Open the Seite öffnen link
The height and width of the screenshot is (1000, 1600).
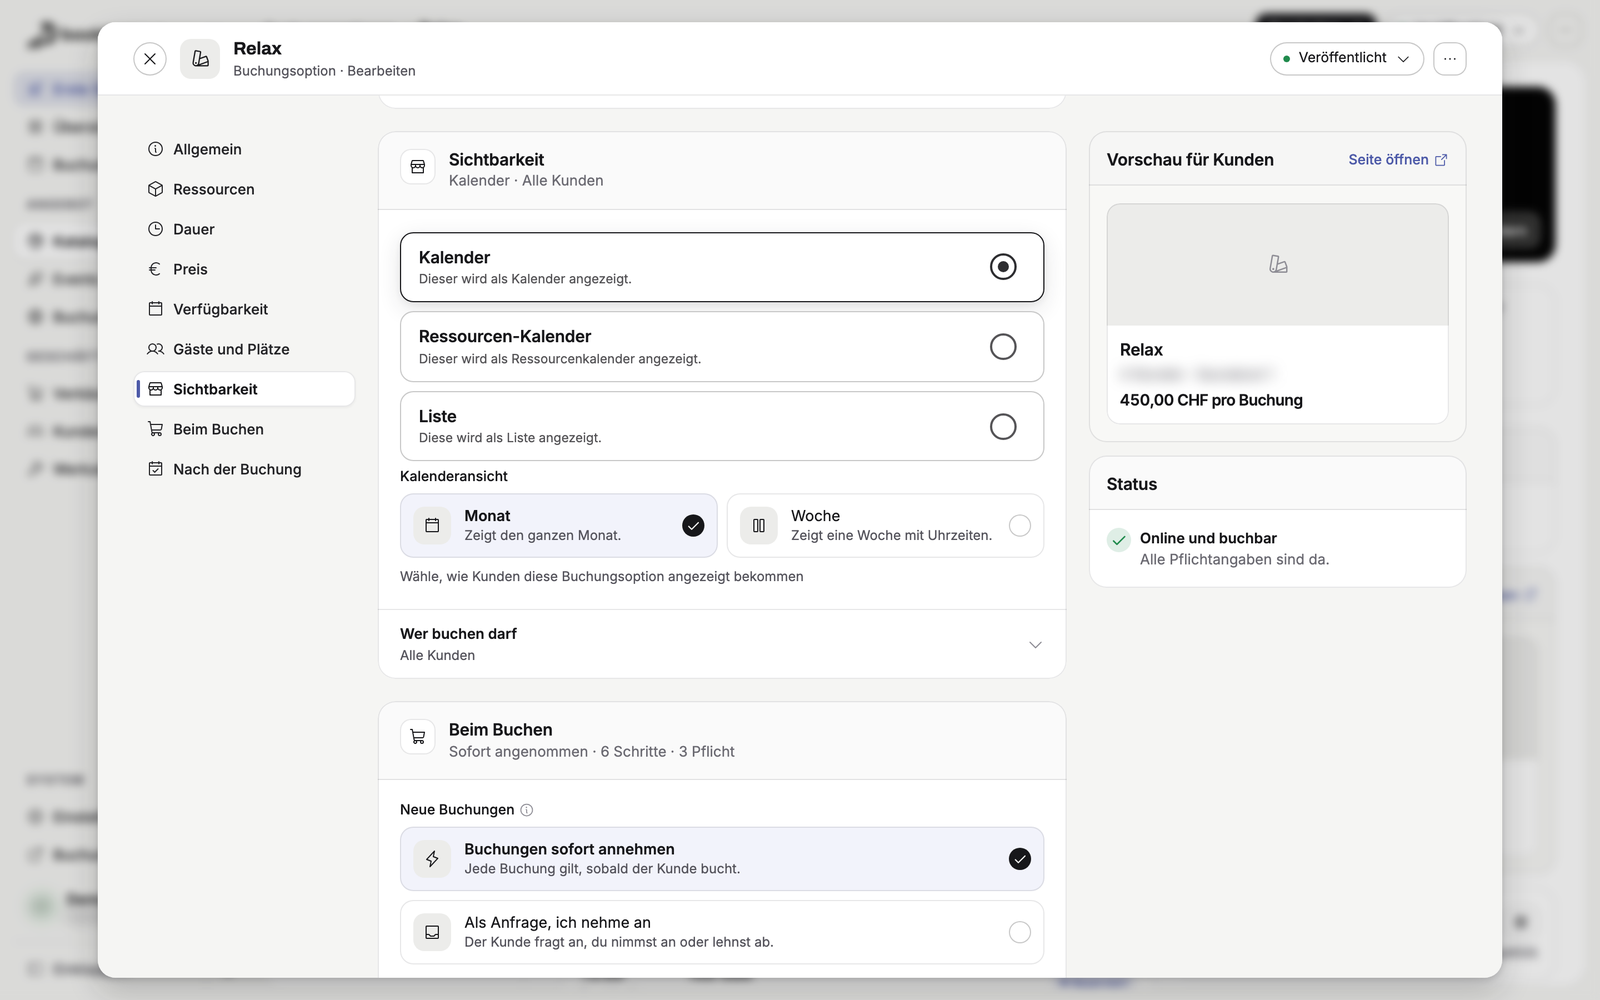[1397, 160]
